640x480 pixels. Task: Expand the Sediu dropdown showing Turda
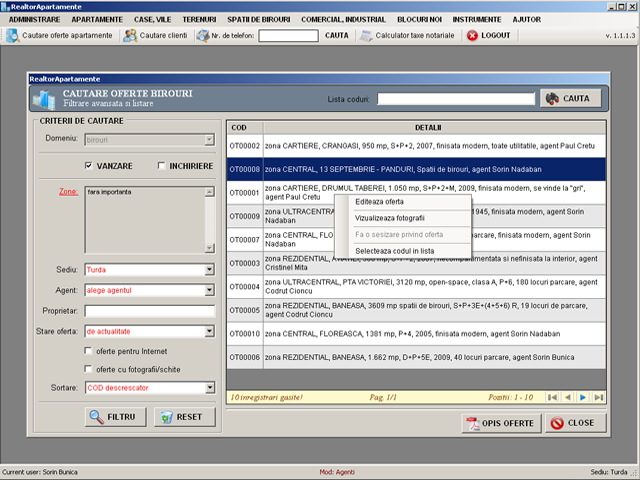coord(209,270)
